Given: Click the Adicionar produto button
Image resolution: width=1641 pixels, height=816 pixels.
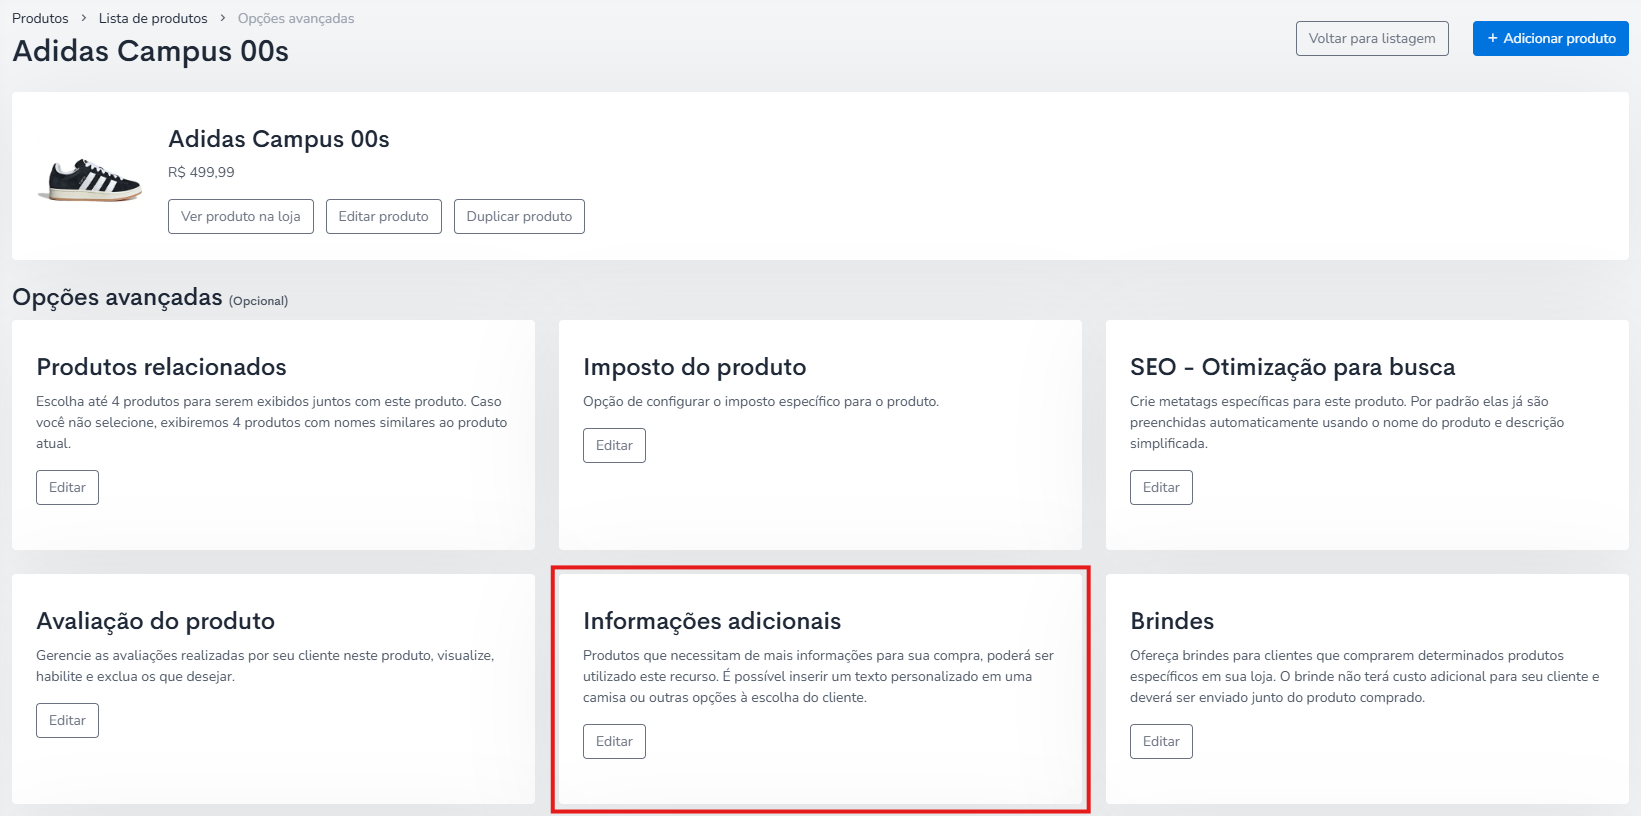Looking at the screenshot, I should click(1551, 38).
